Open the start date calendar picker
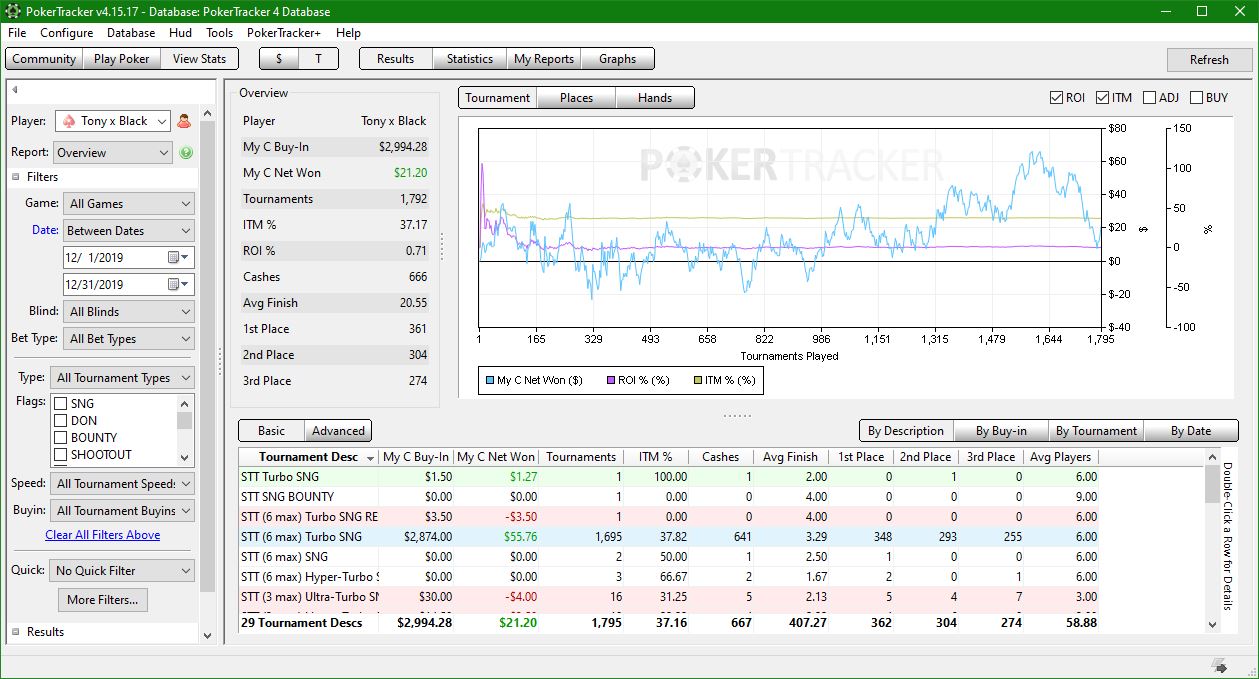Screen dimensions: 1259x679 click(x=174, y=258)
